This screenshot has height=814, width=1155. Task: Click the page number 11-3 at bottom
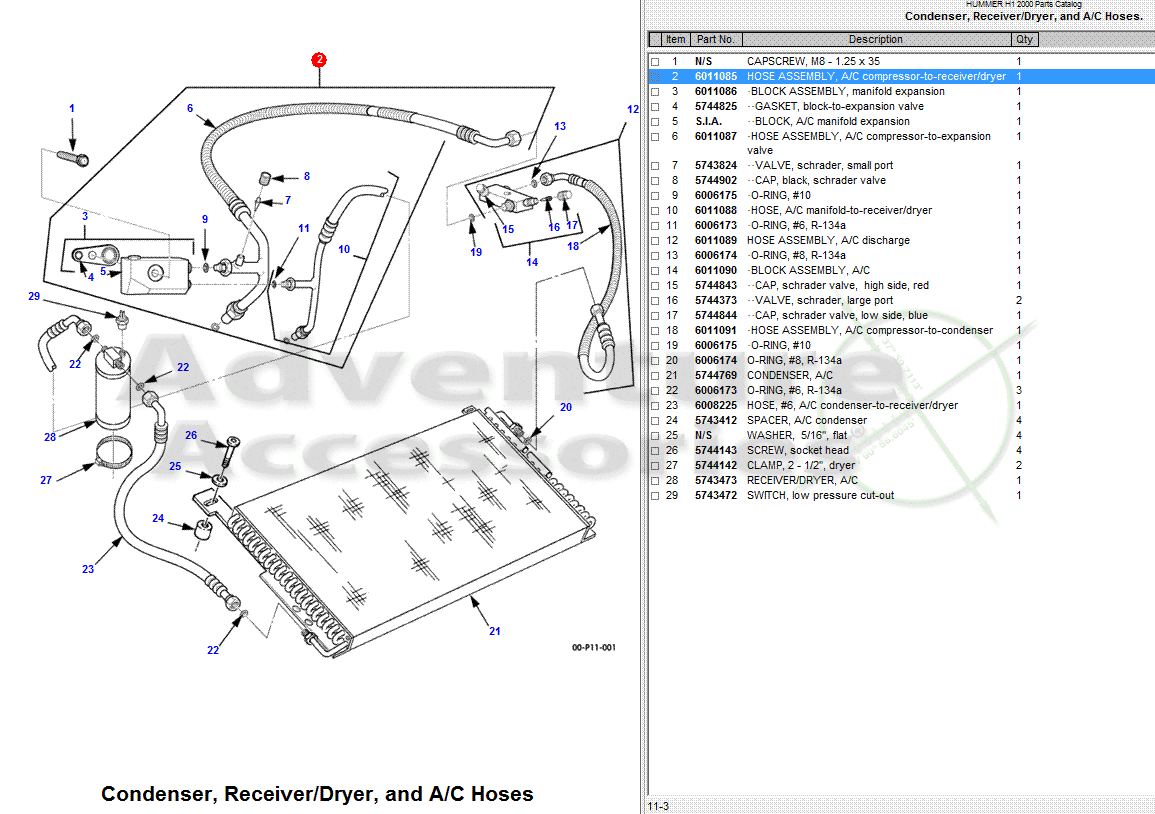660,803
